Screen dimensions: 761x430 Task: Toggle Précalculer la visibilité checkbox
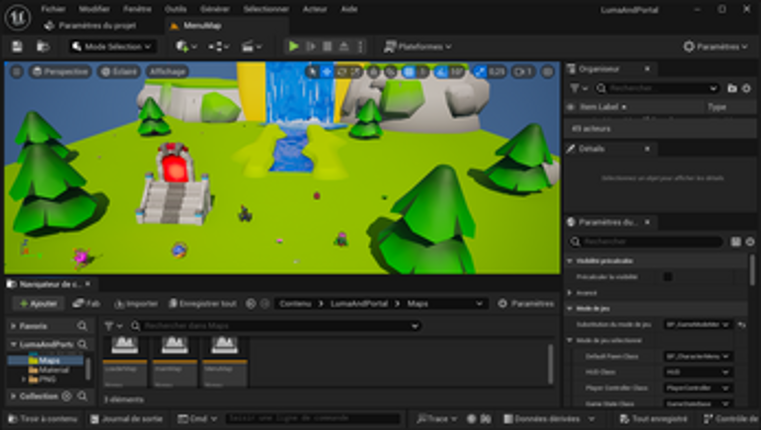click(668, 277)
